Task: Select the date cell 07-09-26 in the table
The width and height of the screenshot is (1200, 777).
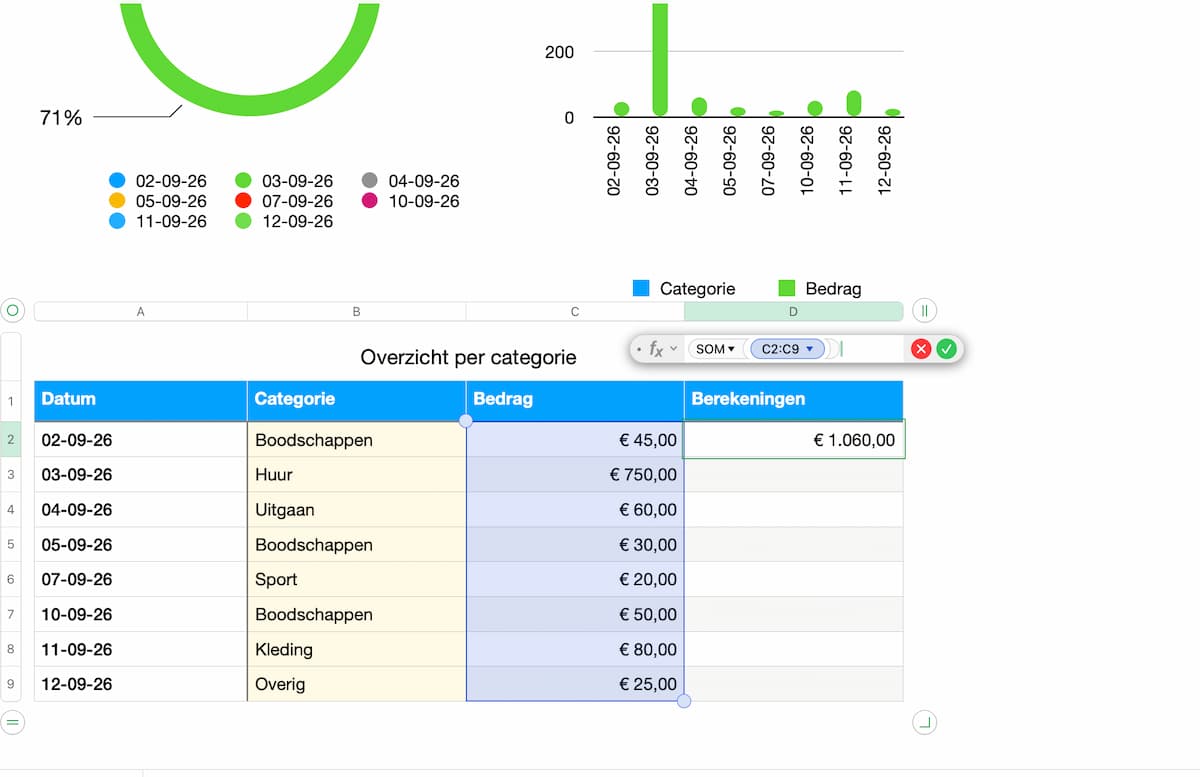Action: pyautogui.click(x=141, y=579)
